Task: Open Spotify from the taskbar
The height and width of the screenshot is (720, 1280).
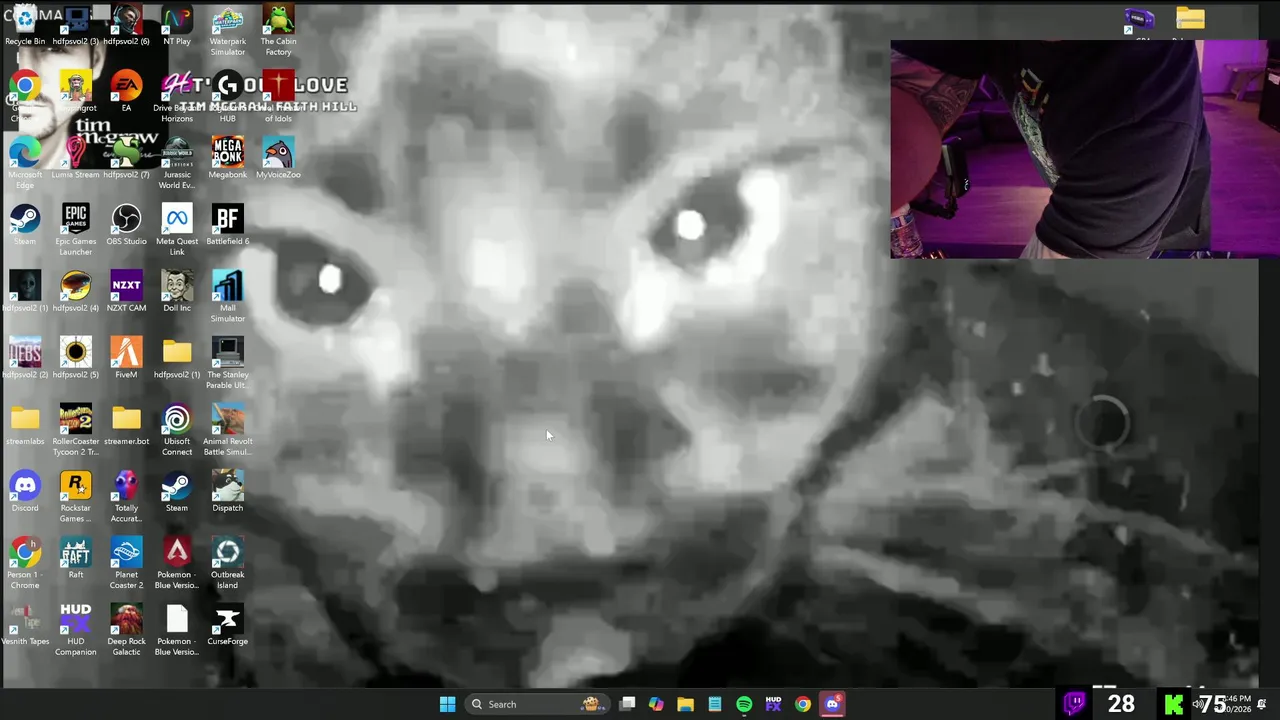Action: [744, 704]
